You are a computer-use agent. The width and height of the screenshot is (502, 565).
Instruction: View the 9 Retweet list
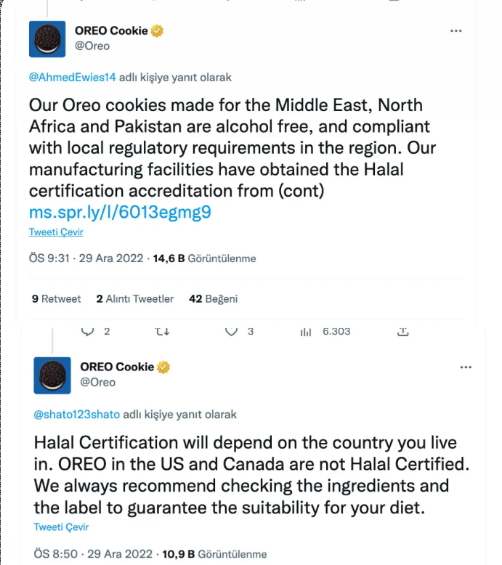(56, 299)
